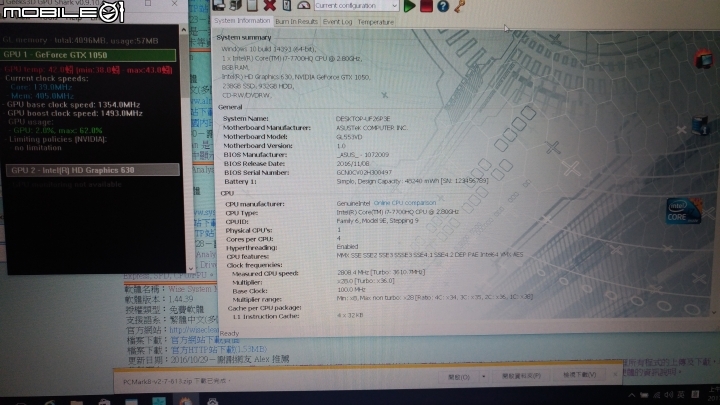Click L1 Instruction Cache 4 x 32KB value
The width and height of the screenshot is (720, 405).
(350, 315)
